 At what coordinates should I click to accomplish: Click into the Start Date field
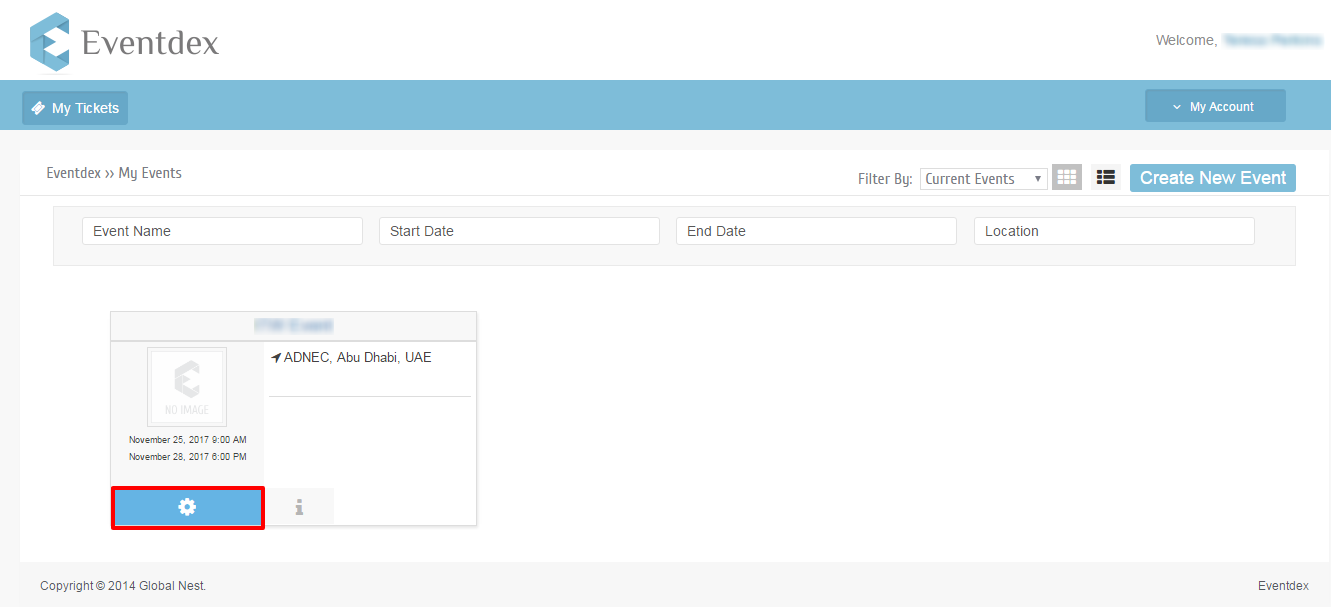(519, 231)
